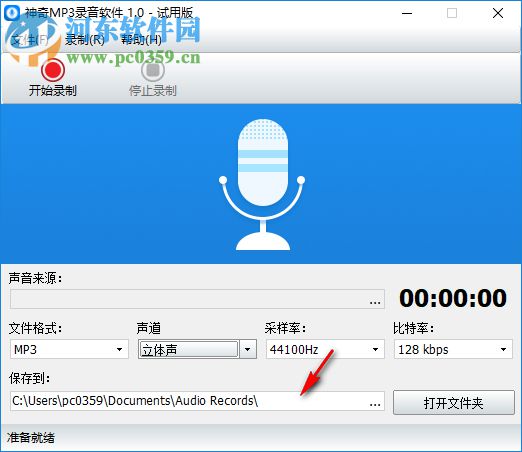This screenshot has width=522, height=452.
Task: Open the 文件(F) menu
Action: click(x=30, y=40)
